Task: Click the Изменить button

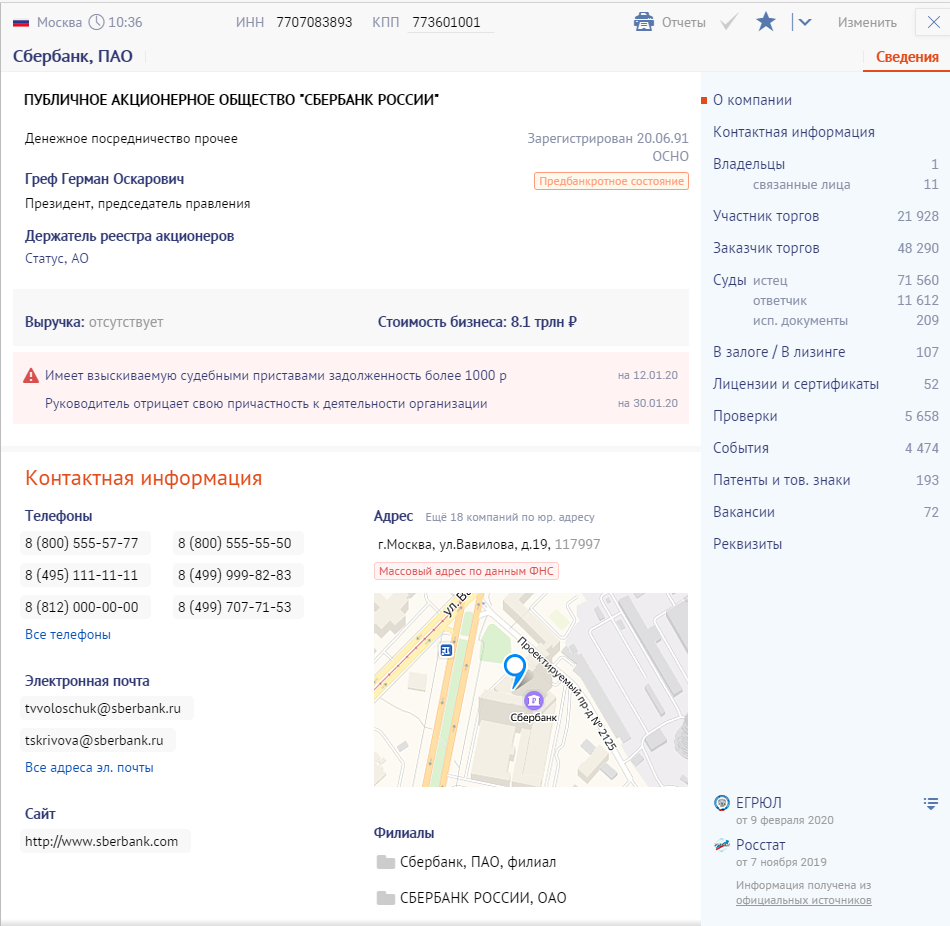Action: [x=867, y=22]
